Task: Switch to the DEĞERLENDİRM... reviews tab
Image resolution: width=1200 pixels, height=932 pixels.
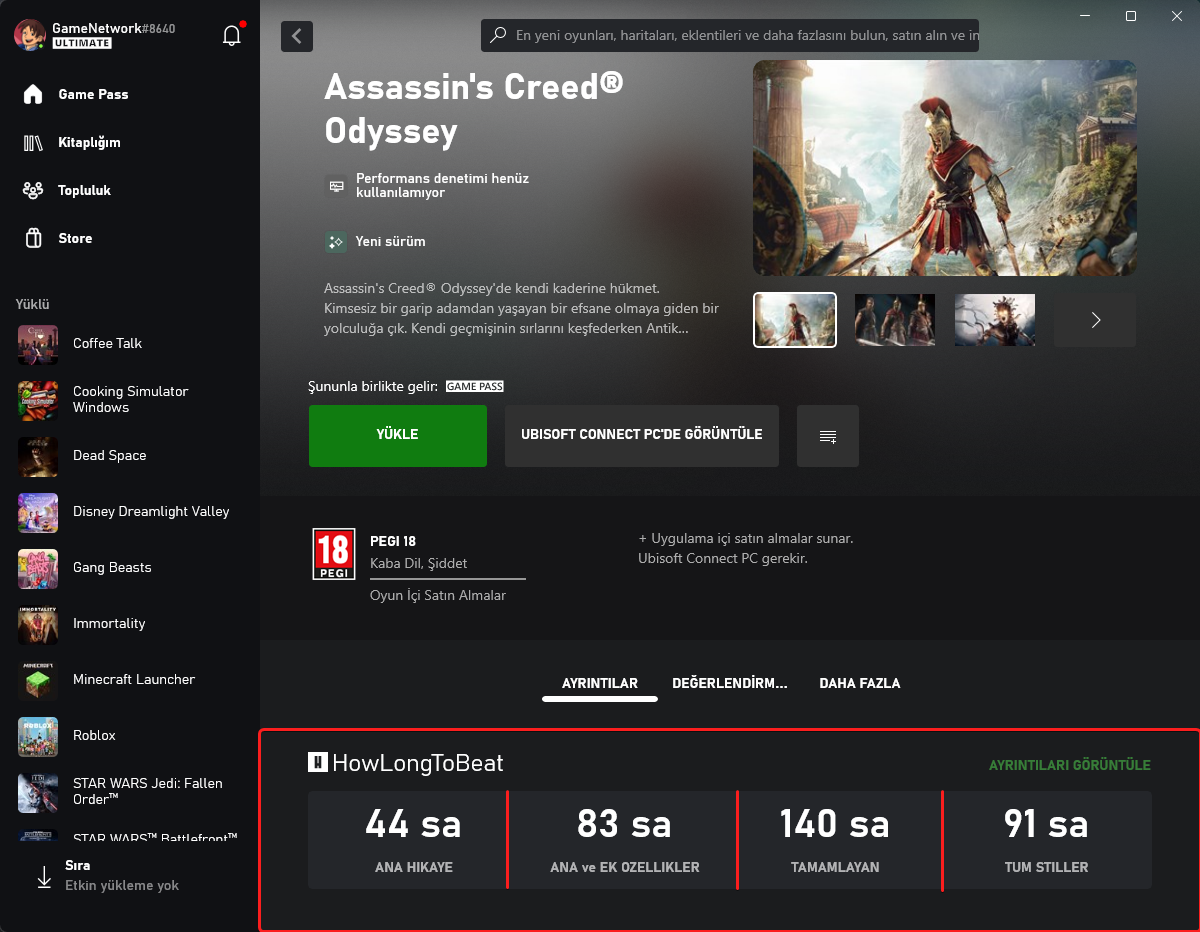Action: click(x=729, y=684)
